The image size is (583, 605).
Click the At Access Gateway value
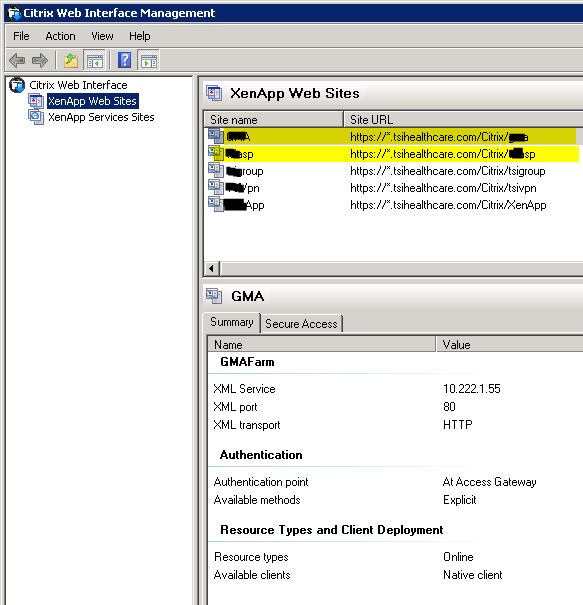(489, 482)
